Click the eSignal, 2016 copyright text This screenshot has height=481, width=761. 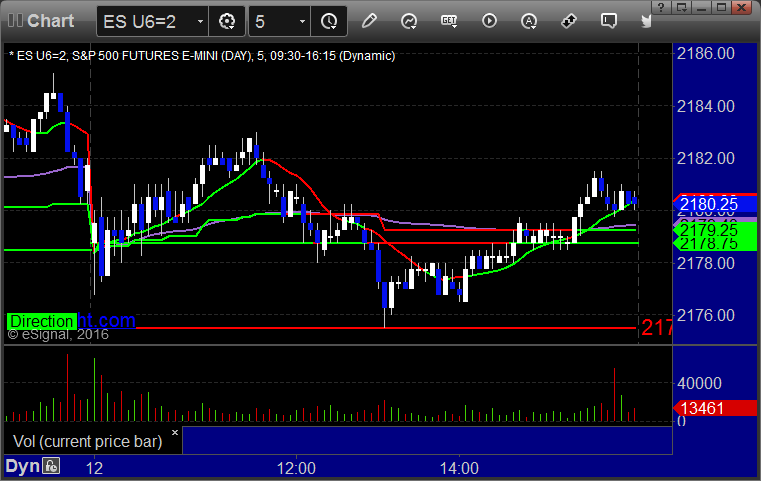point(58,334)
